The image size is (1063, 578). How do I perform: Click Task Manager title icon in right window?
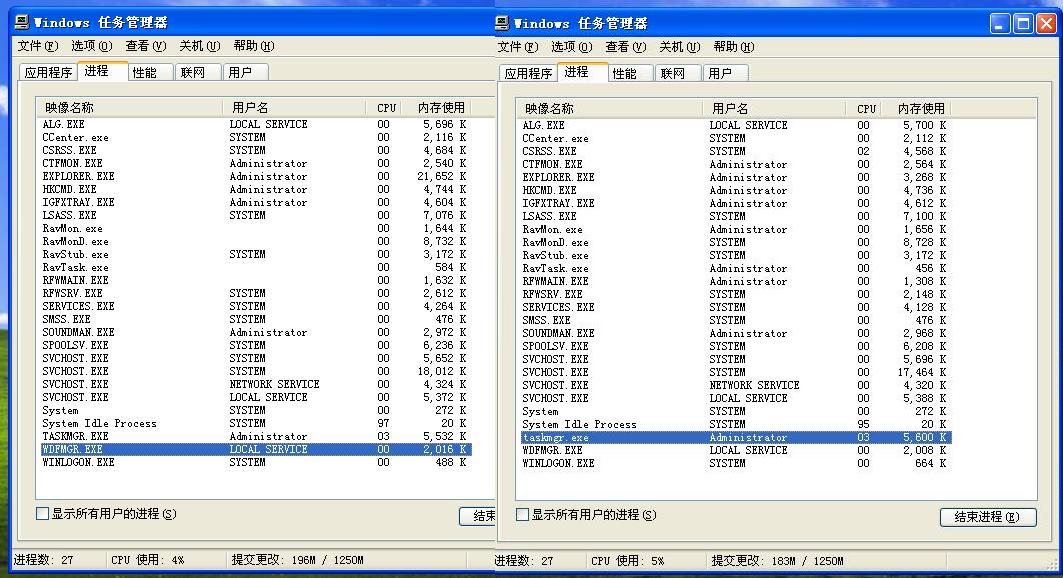pos(502,24)
